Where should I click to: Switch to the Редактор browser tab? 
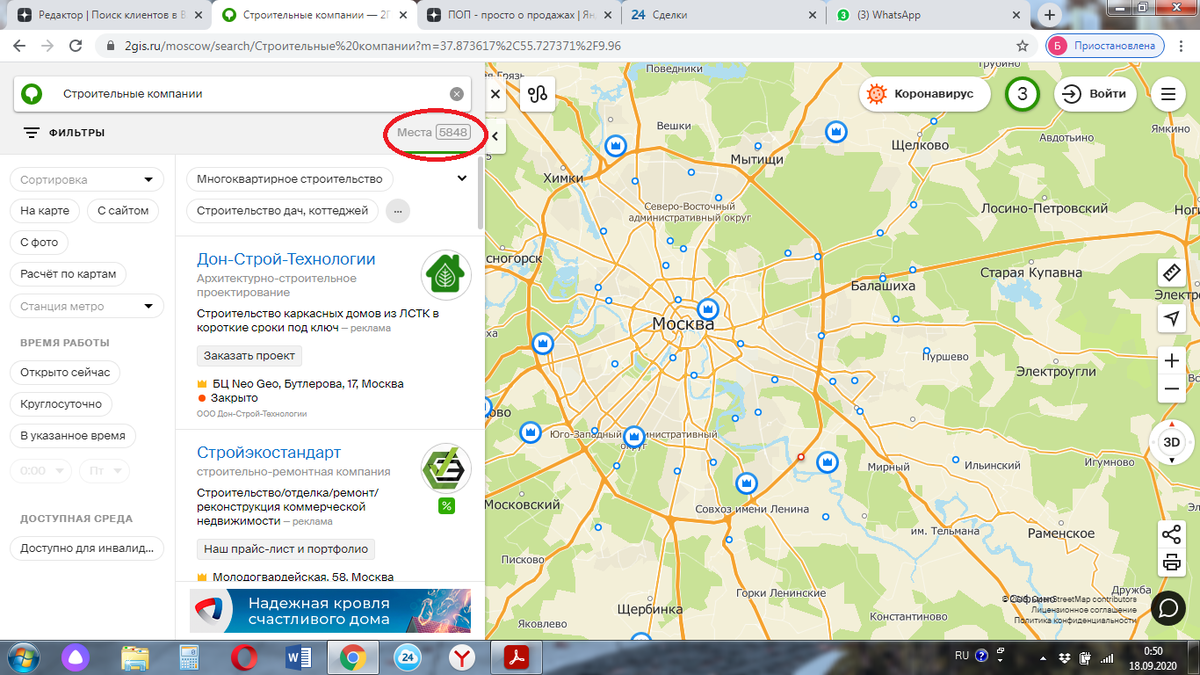coord(110,15)
